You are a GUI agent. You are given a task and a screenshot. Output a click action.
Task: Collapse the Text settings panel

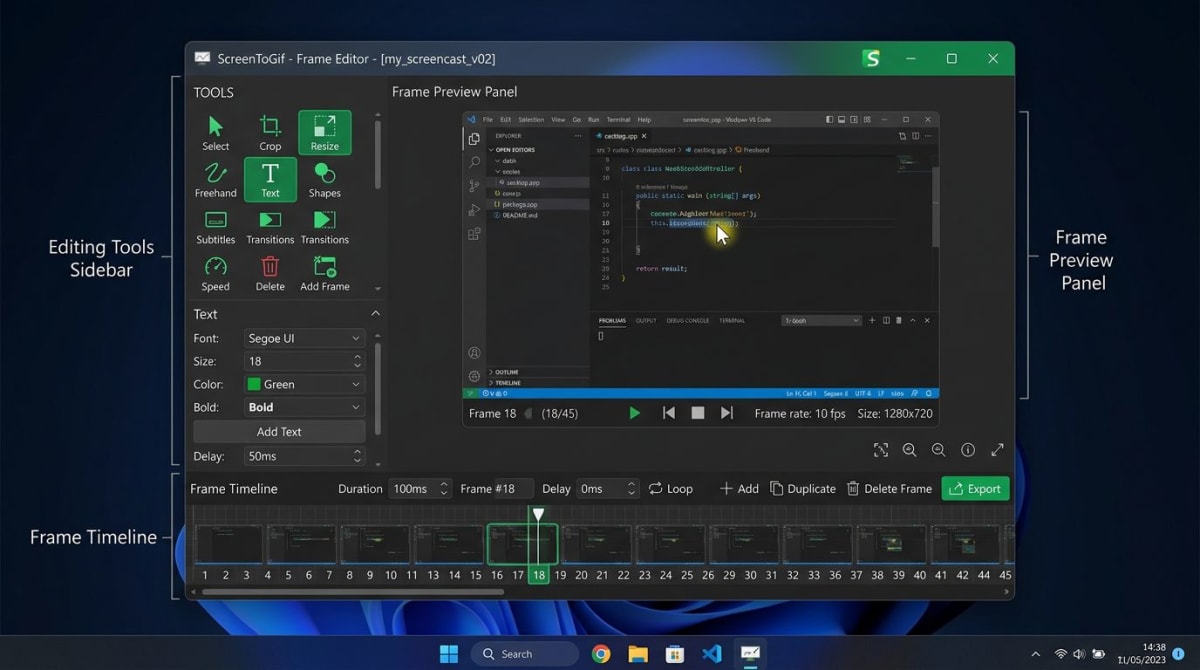(x=375, y=313)
